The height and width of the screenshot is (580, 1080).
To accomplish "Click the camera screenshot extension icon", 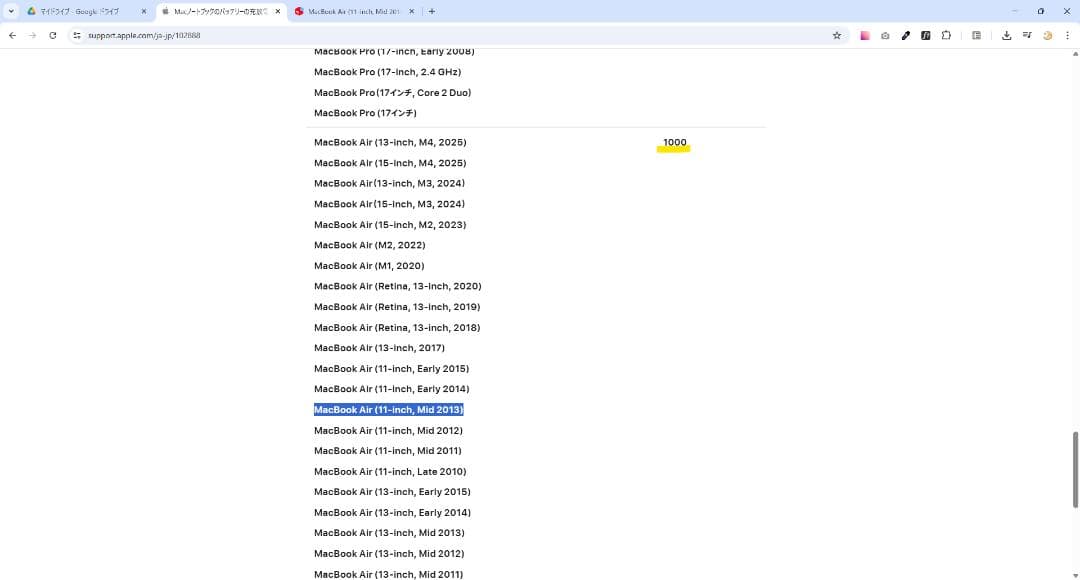I will click(x=885, y=35).
